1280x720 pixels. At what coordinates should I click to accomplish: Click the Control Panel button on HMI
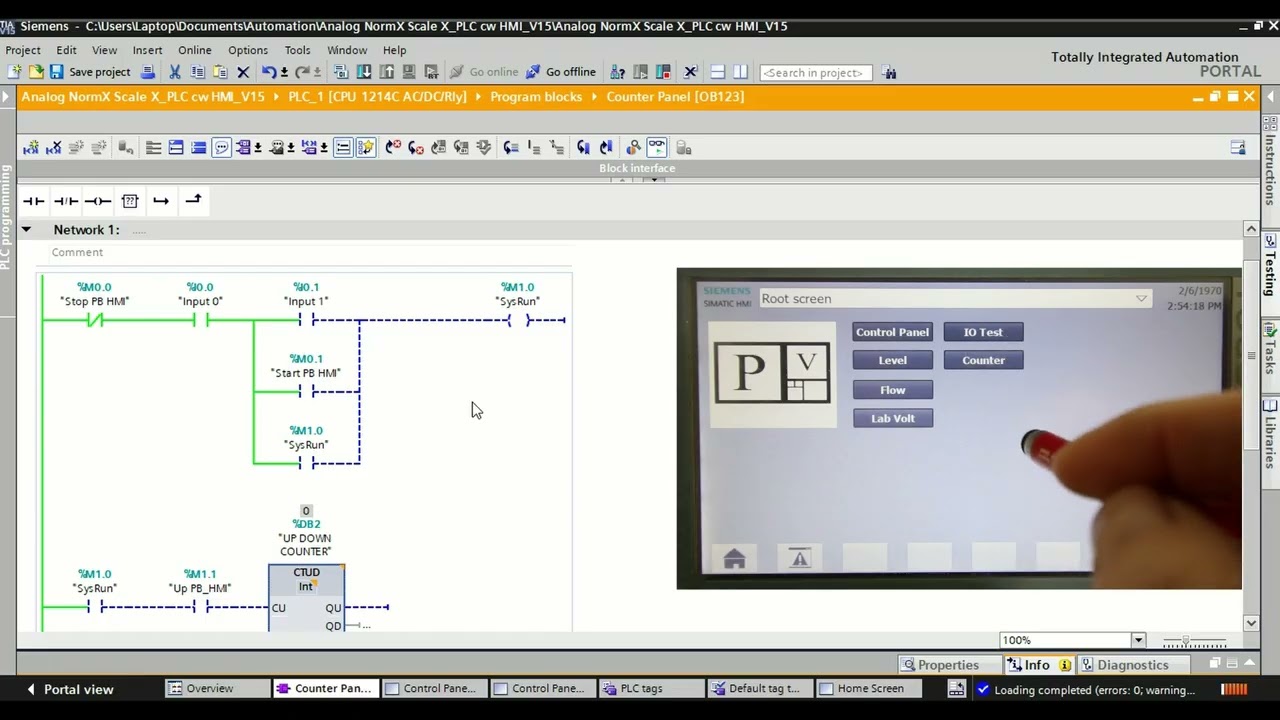(x=892, y=332)
